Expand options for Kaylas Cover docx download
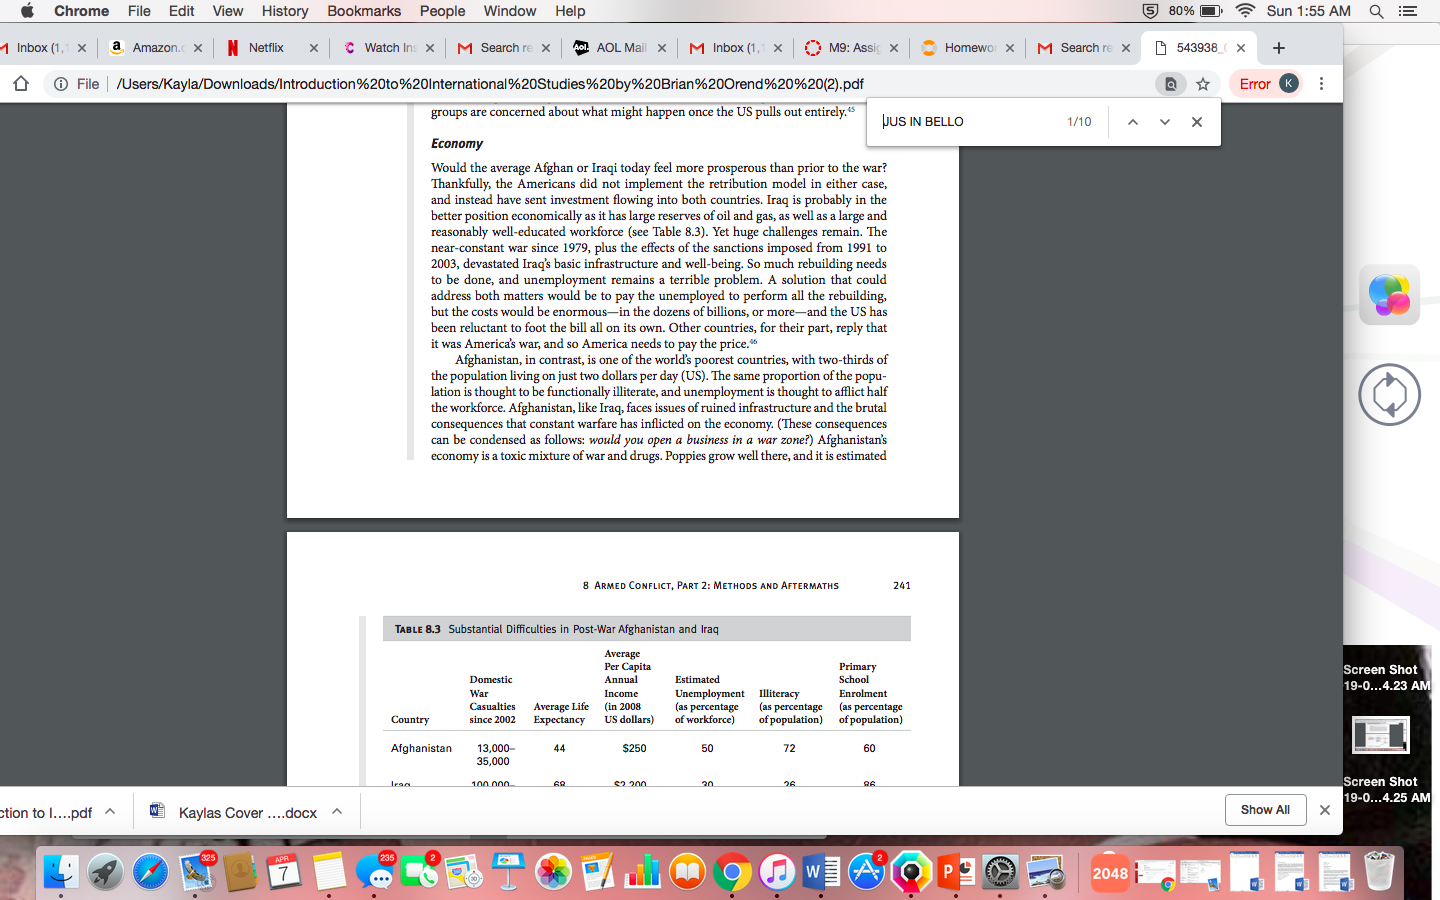This screenshot has height=900, width=1440. pyautogui.click(x=337, y=812)
